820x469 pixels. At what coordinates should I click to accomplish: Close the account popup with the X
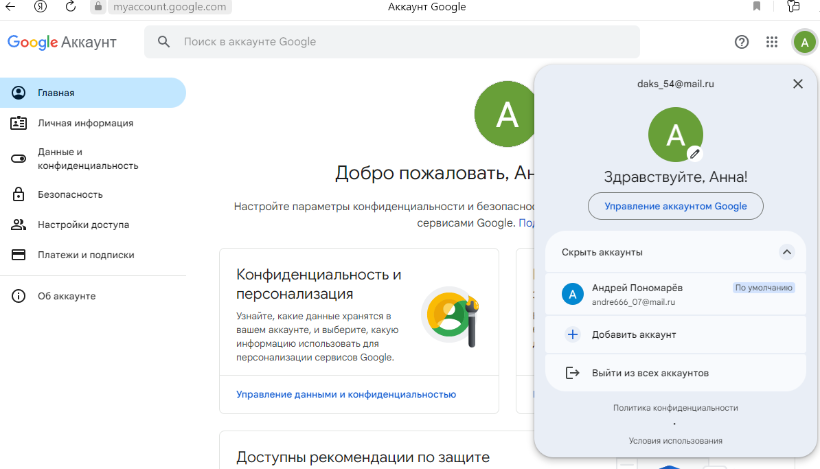(x=798, y=84)
